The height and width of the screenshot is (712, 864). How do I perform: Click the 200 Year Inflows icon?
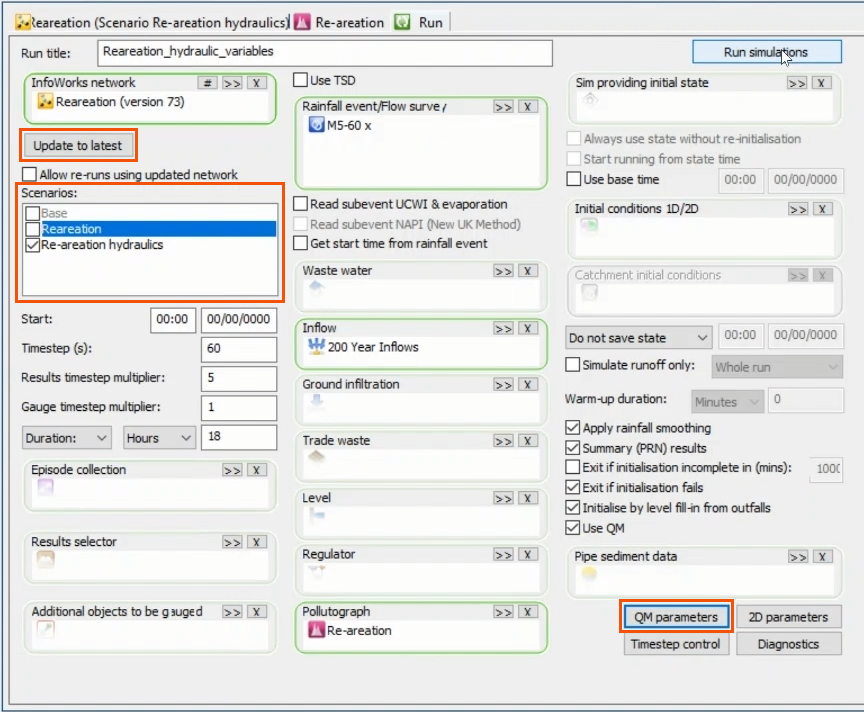pos(319,348)
